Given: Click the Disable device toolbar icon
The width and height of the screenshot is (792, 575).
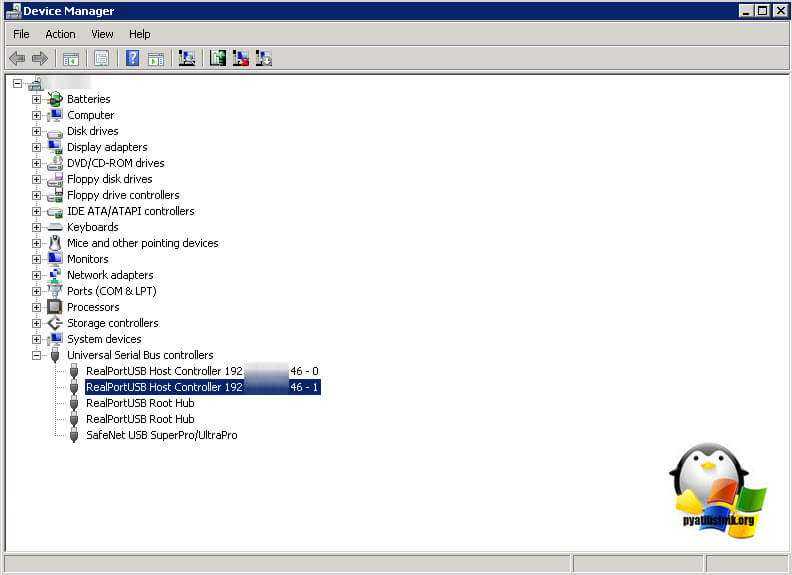Looking at the screenshot, I should (x=263, y=58).
